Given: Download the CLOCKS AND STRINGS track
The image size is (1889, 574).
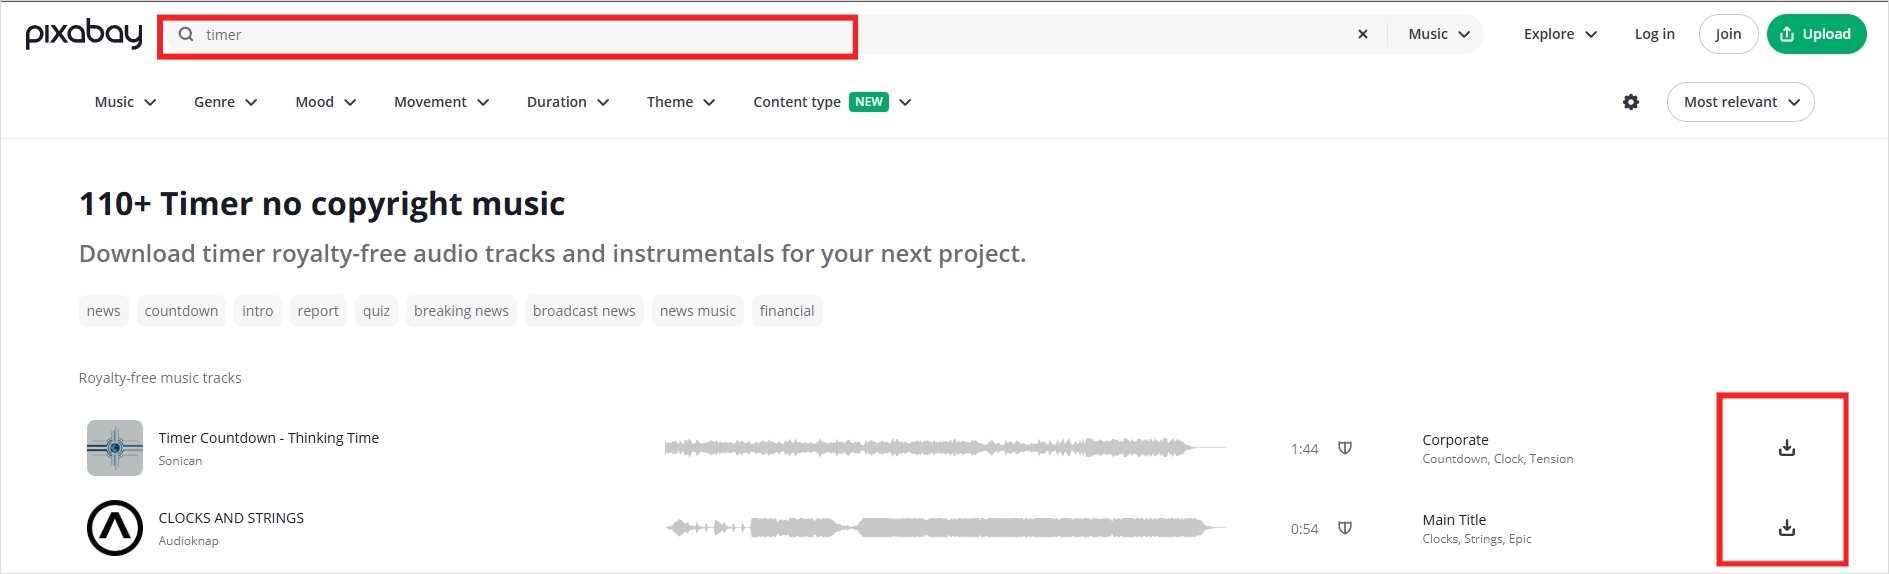Looking at the screenshot, I should pos(1787,528).
